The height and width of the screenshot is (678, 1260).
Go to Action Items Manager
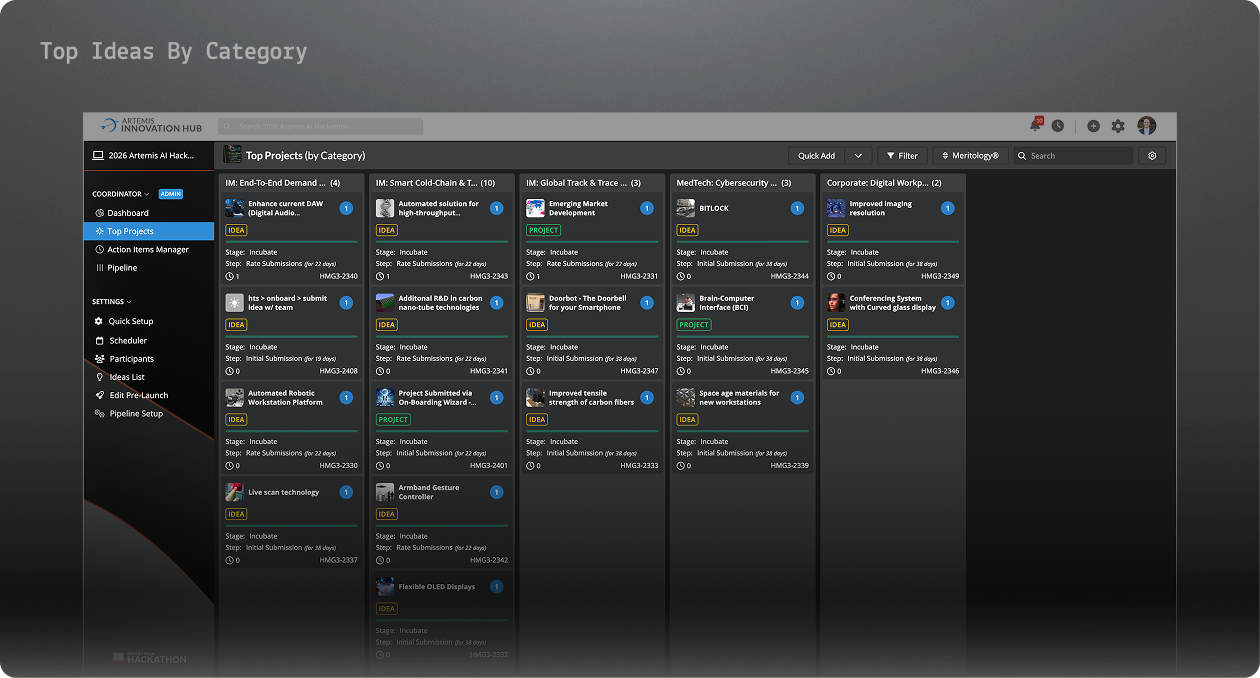coord(148,250)
